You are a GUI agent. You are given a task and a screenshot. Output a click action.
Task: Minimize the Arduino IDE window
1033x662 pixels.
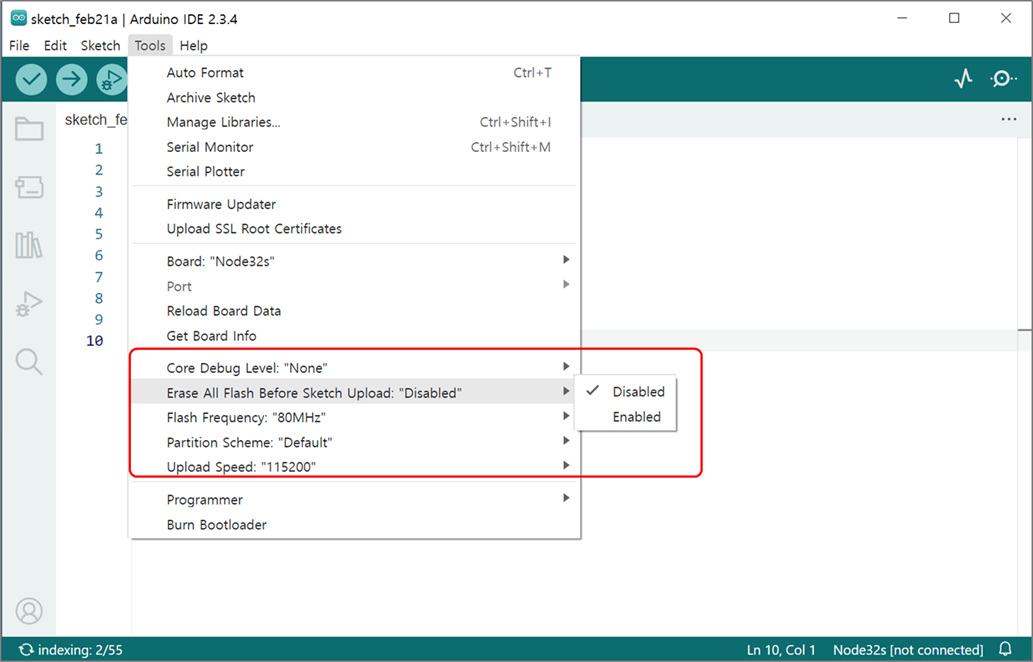click(902, 18)
